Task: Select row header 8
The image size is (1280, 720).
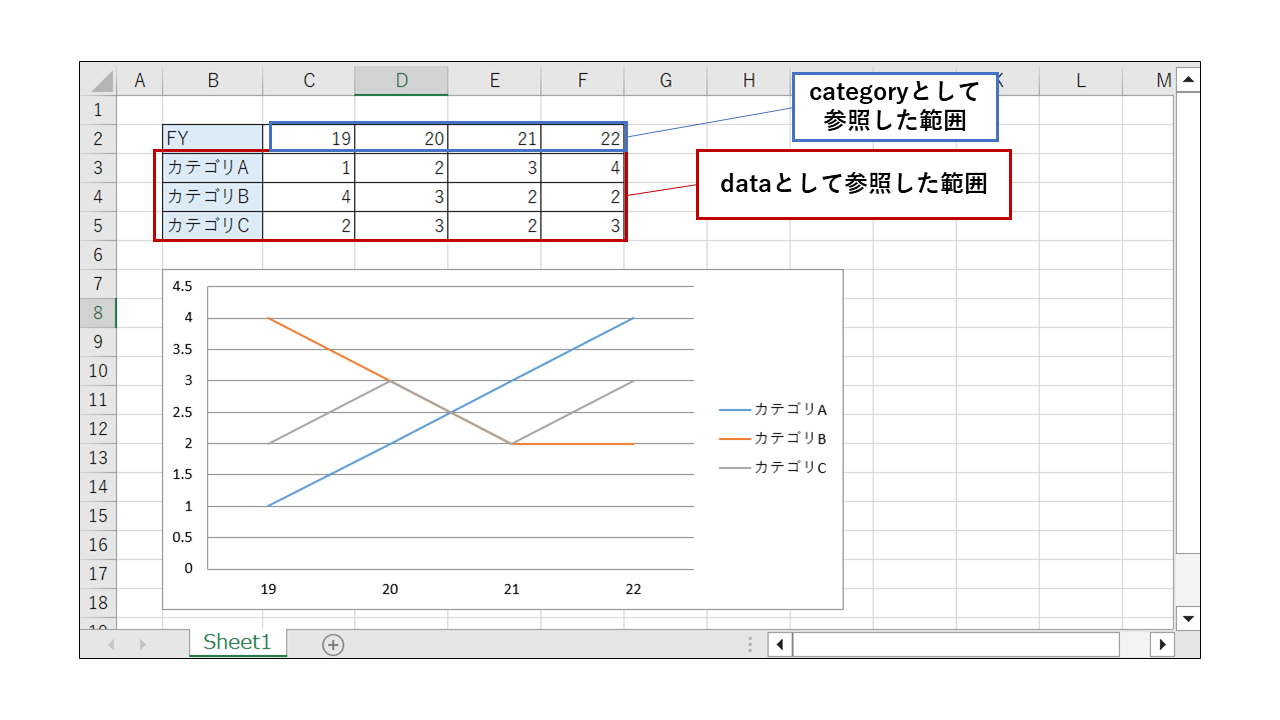Action: pos(98,314)
